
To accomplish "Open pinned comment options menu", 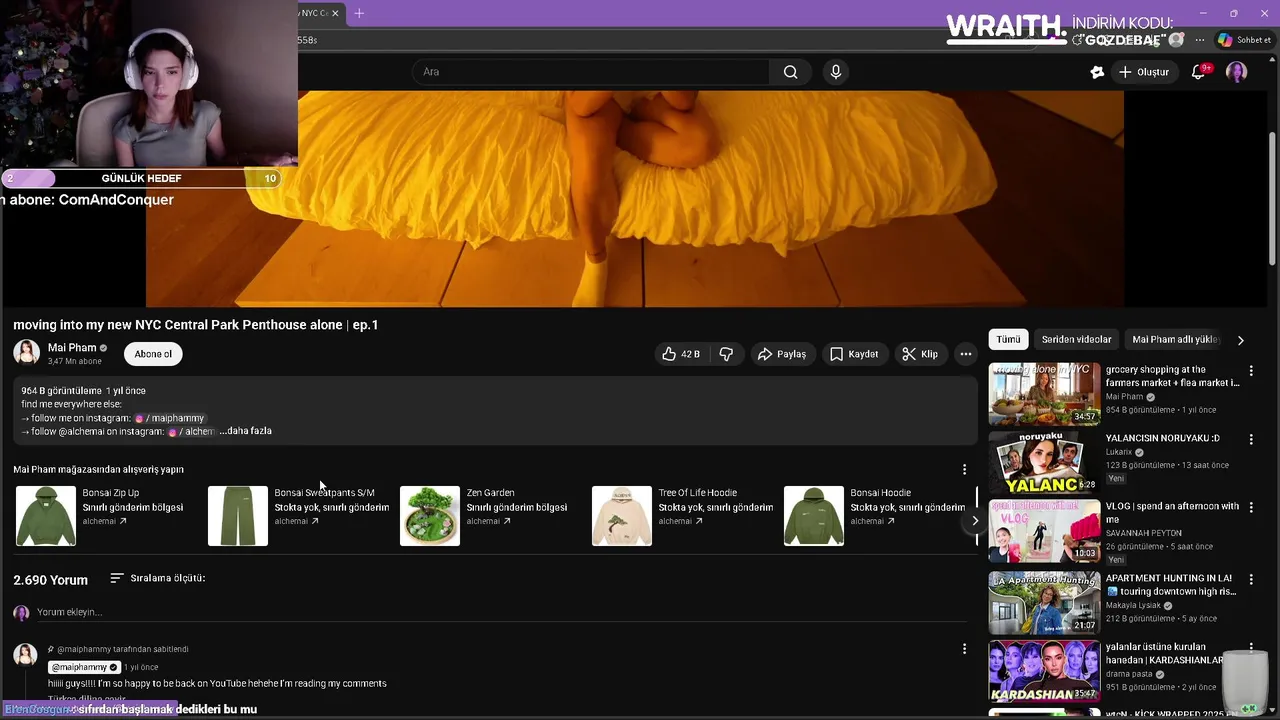I will [x=964, y=649].
